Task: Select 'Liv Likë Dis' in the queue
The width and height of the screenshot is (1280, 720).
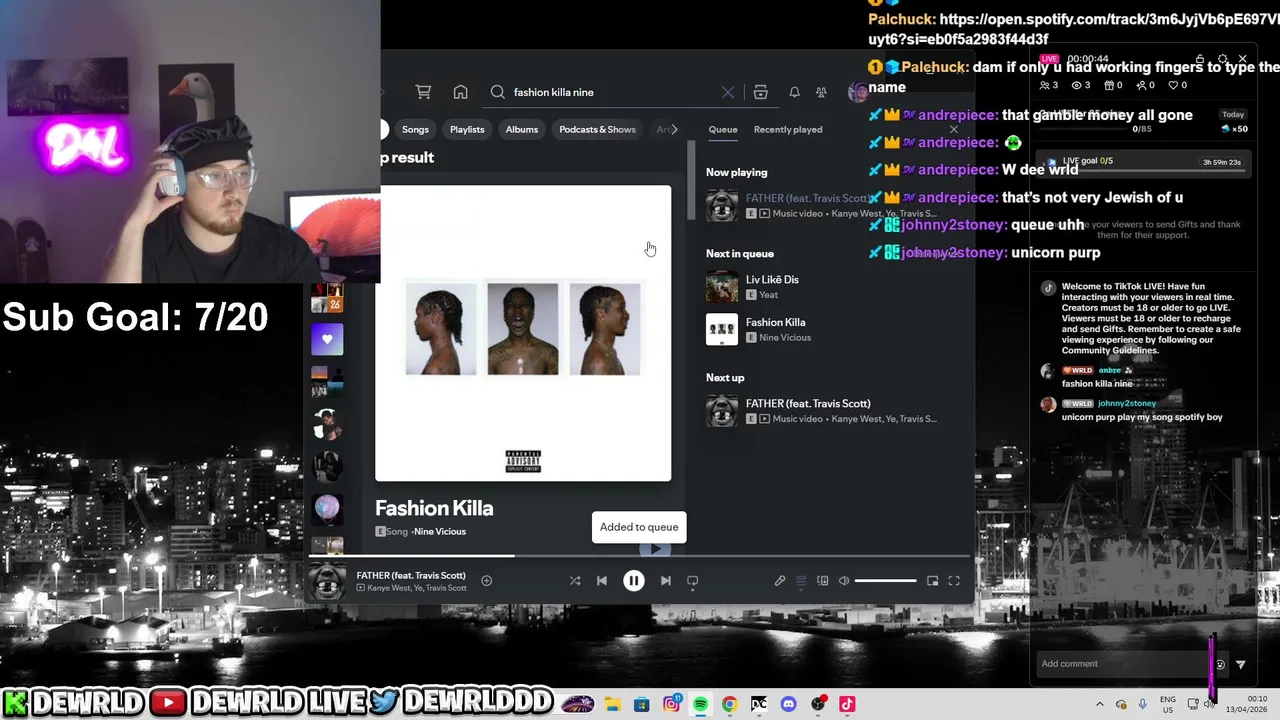Action: coord(772,280)
